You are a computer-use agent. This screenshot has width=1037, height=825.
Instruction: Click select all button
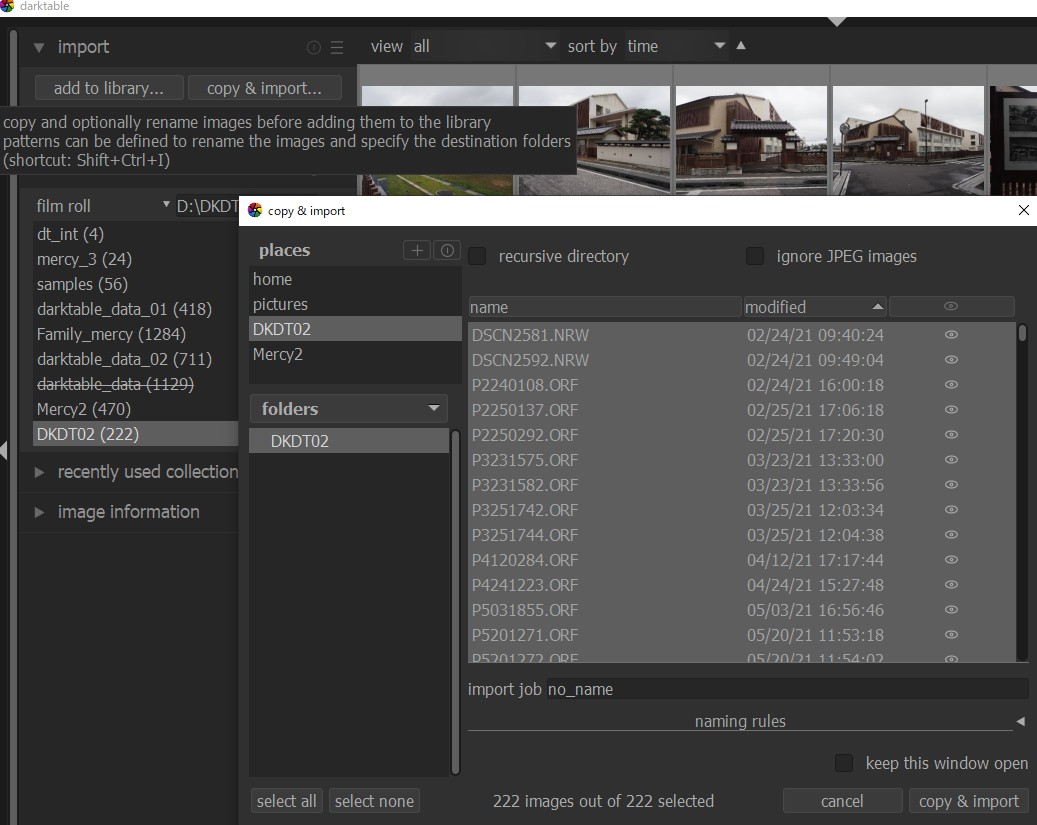(286, 801)
